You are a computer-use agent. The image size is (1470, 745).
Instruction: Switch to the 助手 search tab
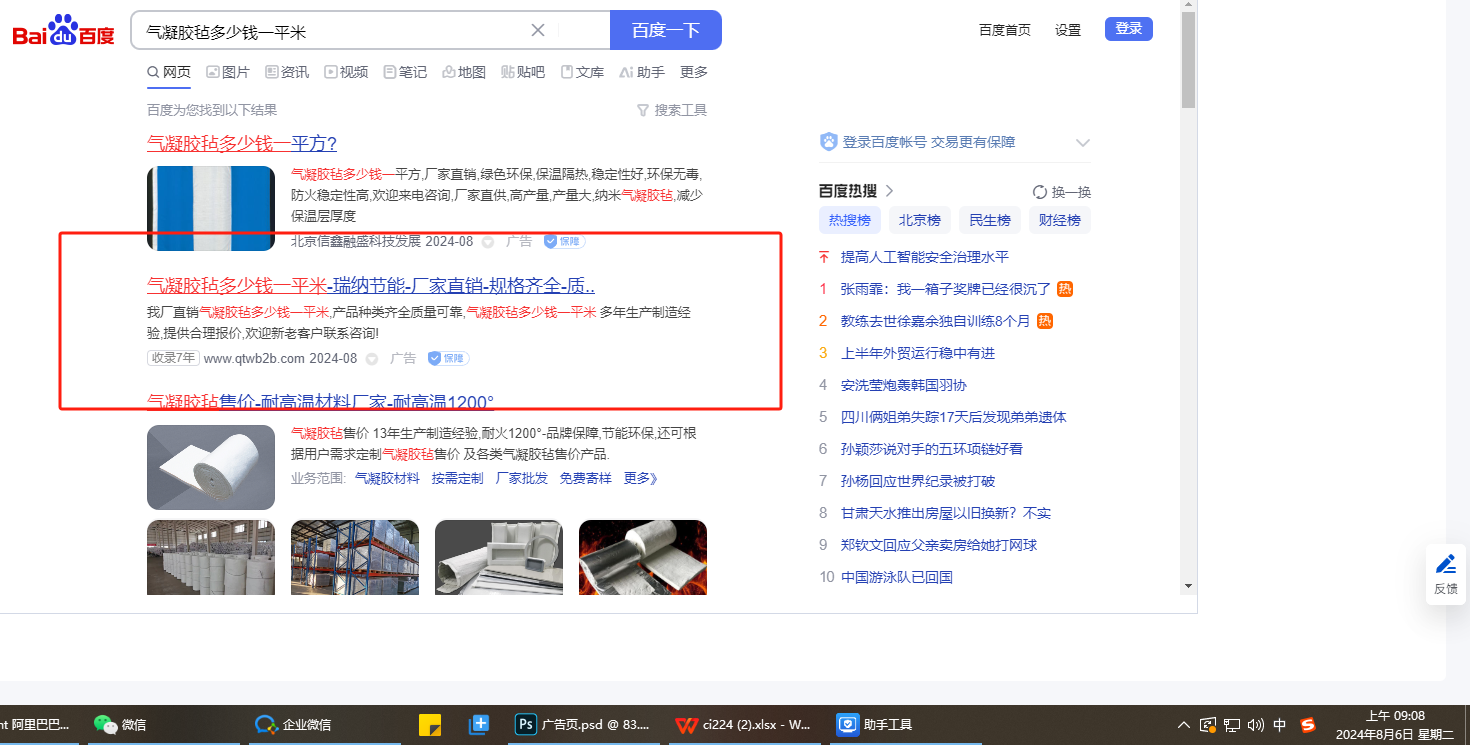click(642, 72)
